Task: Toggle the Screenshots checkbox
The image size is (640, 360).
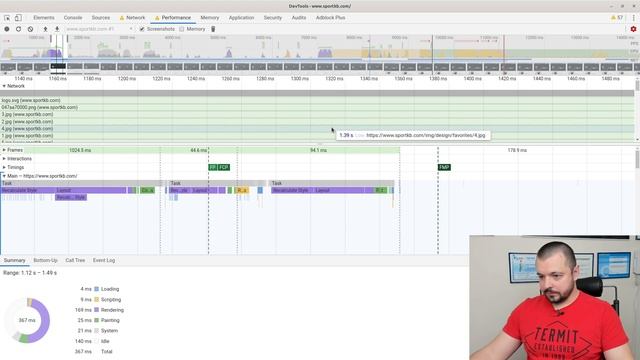Action: click(x=142, y=29)
